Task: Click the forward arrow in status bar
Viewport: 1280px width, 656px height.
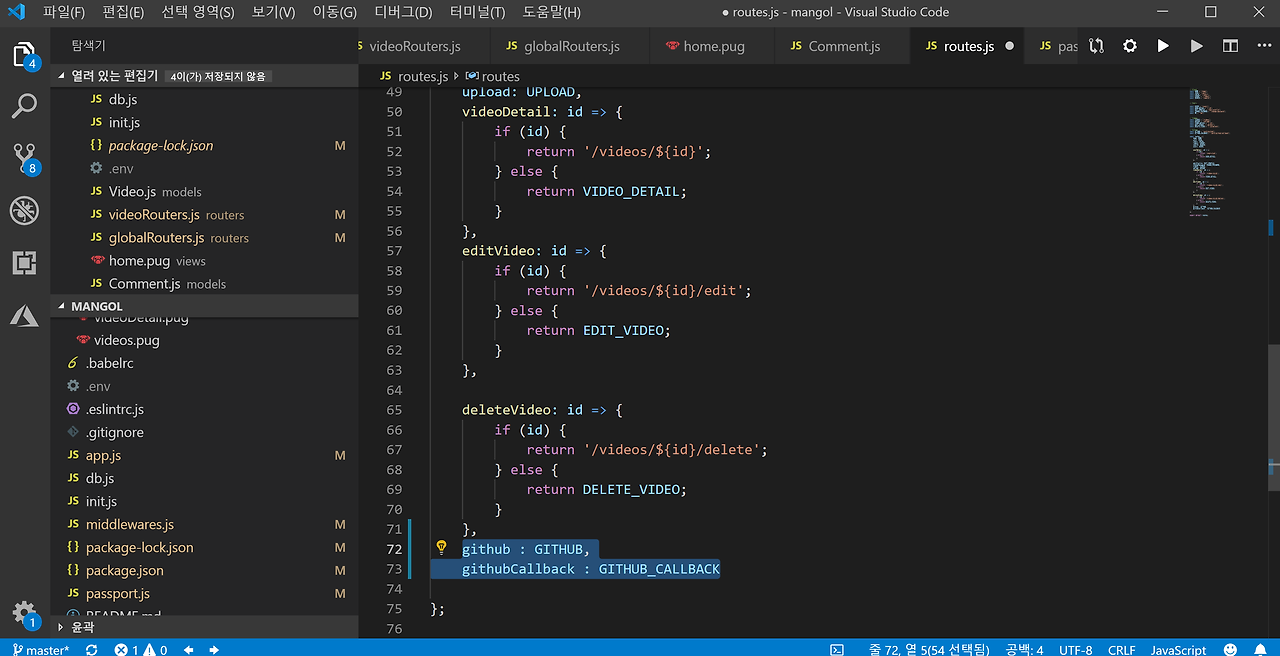Action: (x=213, y=650)
